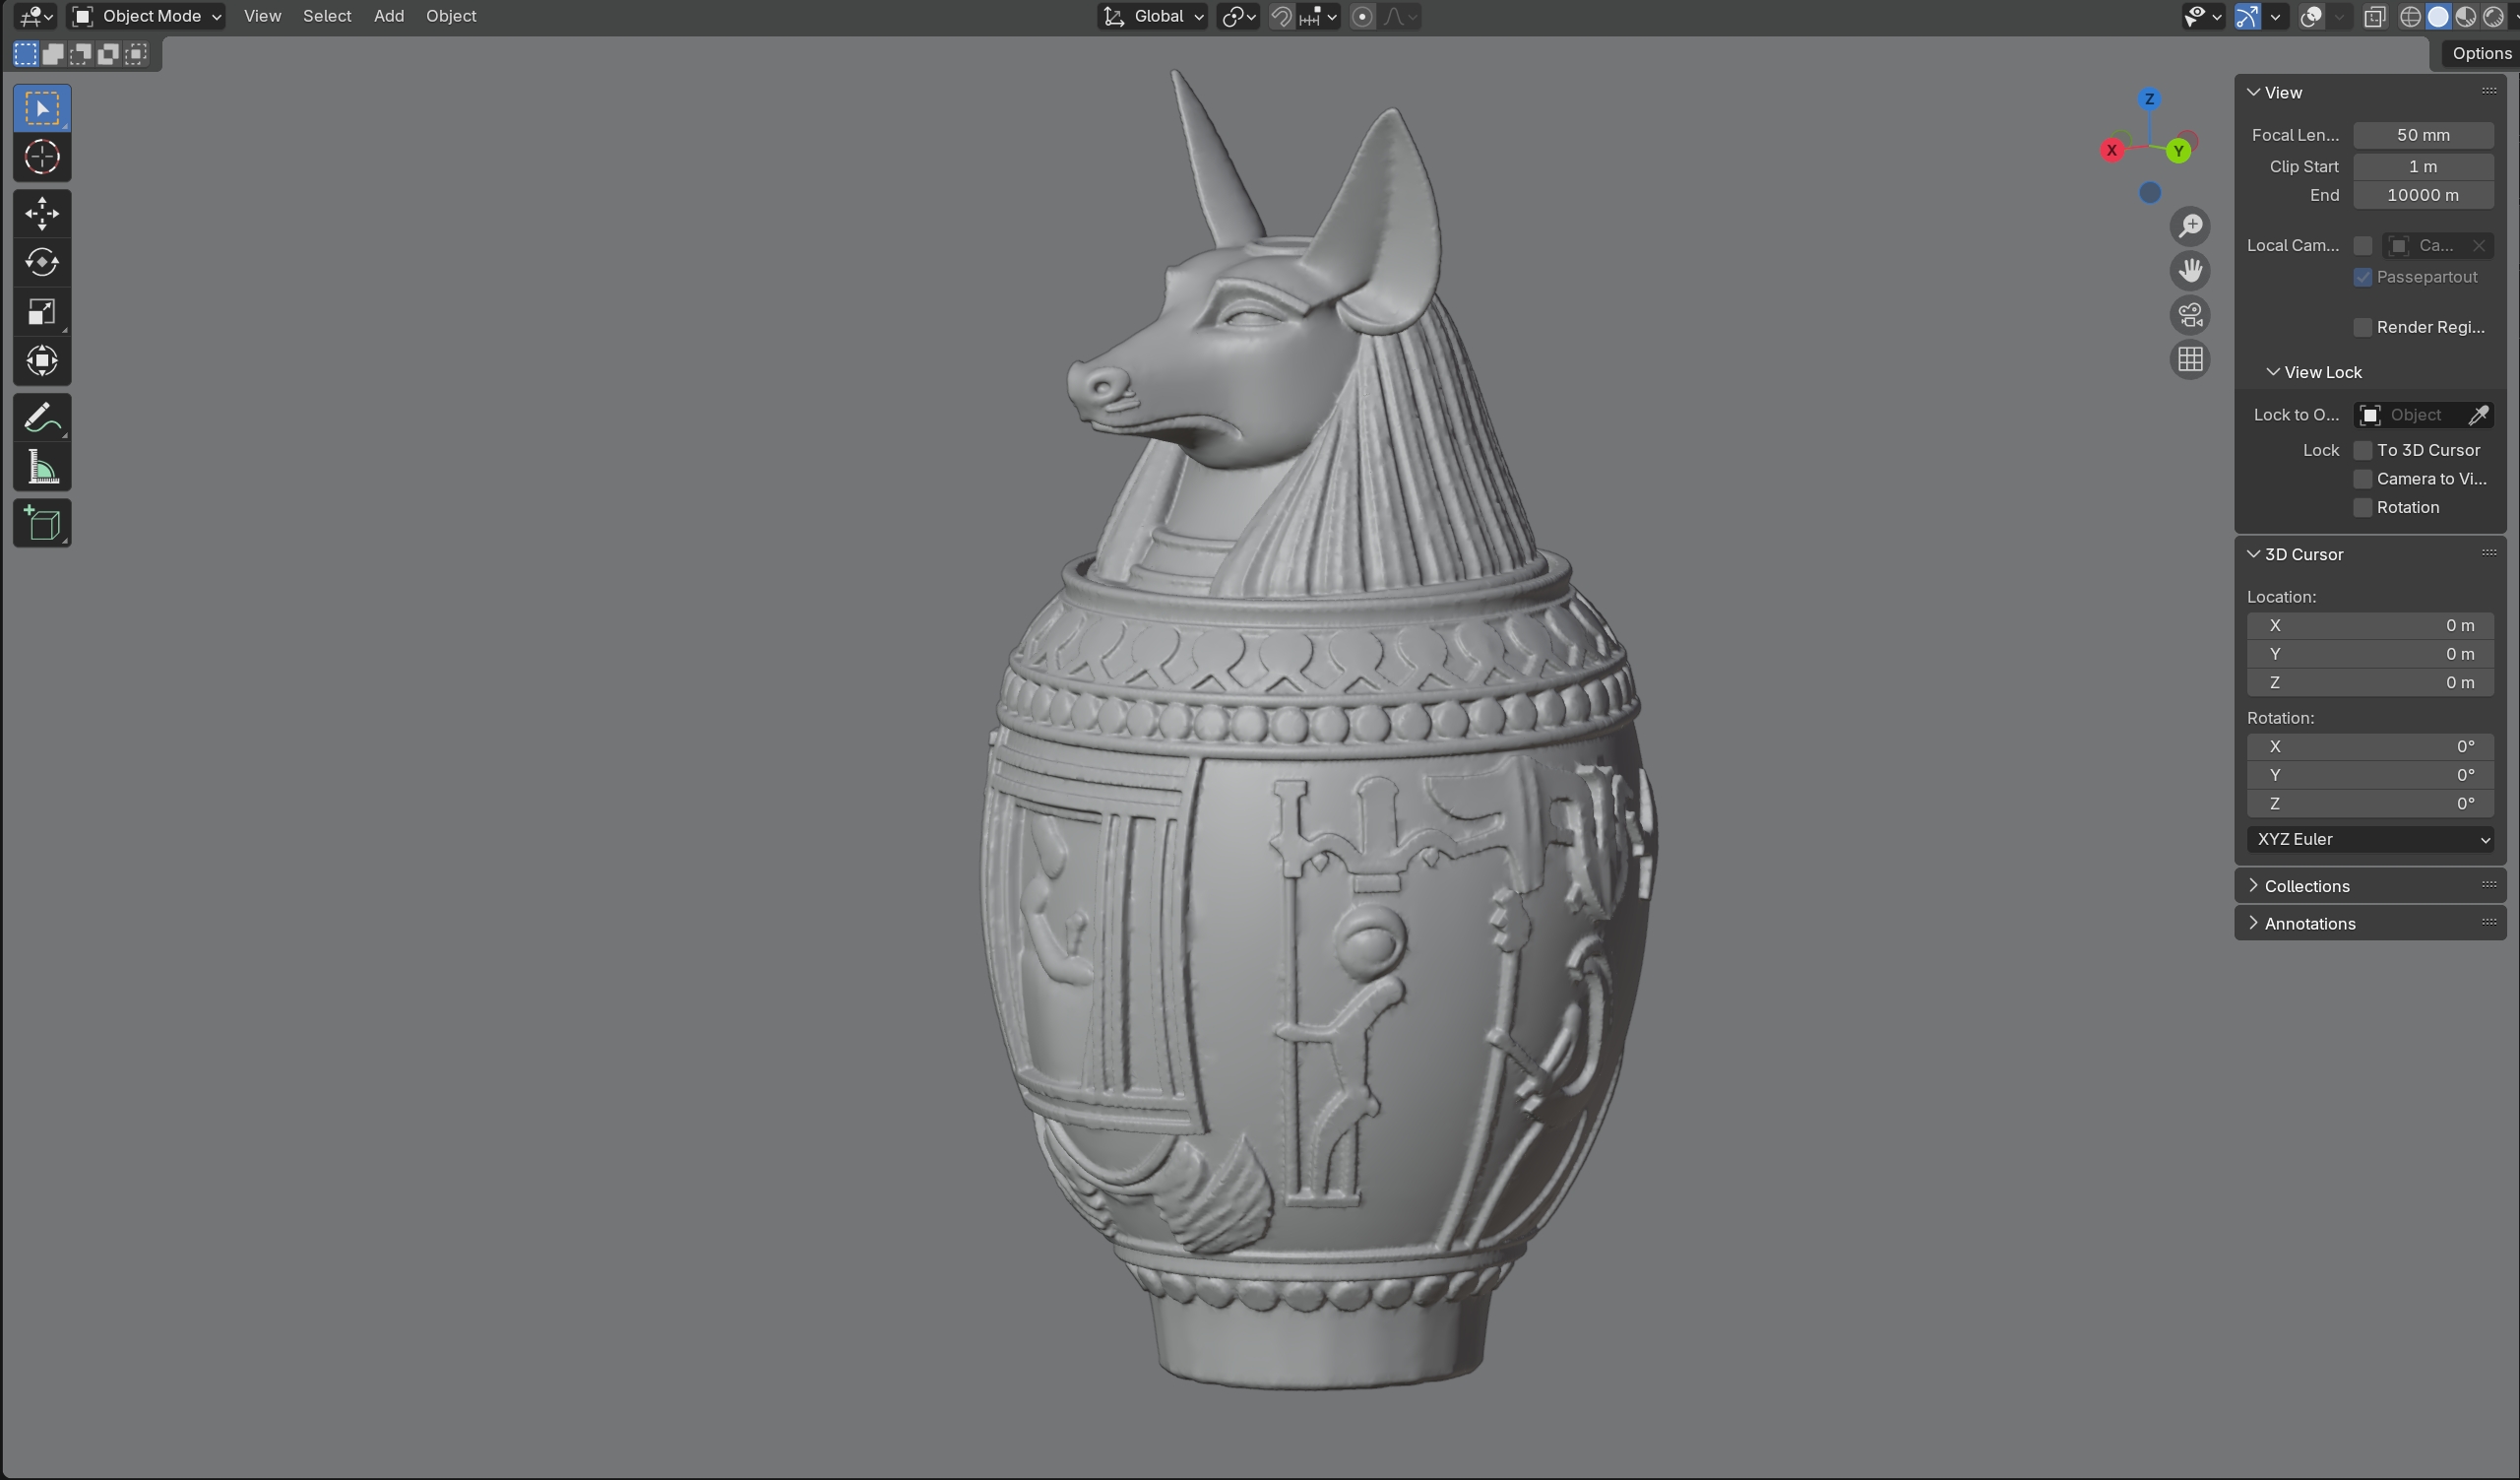The image size is (2520, 1480).
Task: Check the Rotation lock checkbox
Action: (x=2362, y=507)
